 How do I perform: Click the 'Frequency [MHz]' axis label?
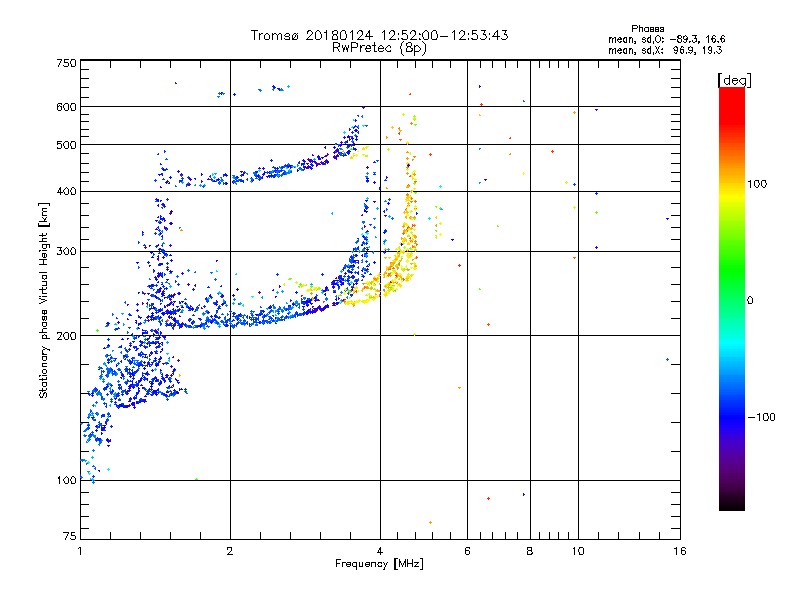point(379,564)
